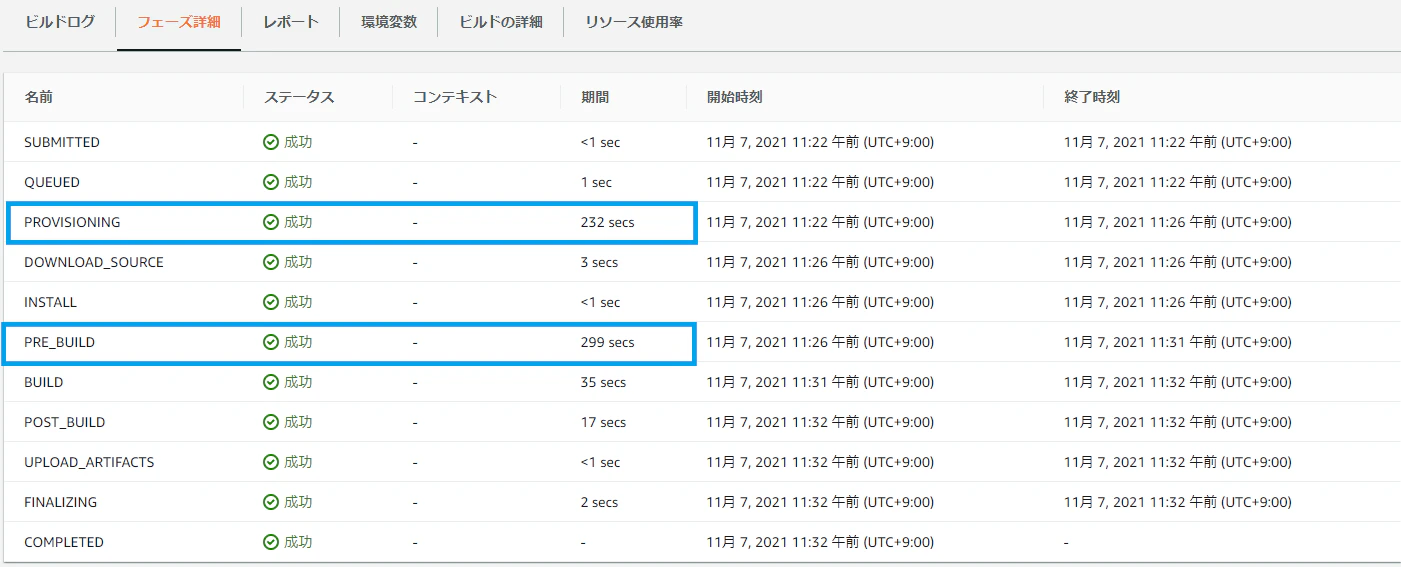Click the SUBMITTED start time 11:22

point(820,142)
